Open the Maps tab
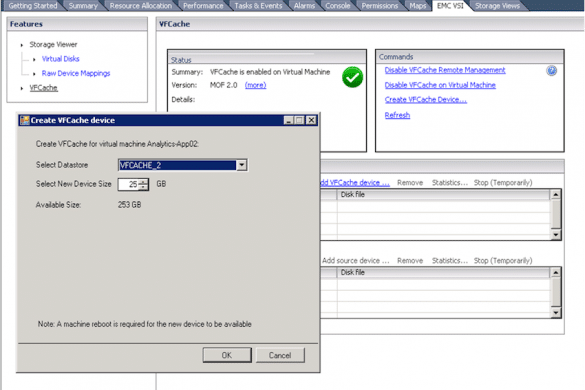This screenshot has height=390, width=585. (417, 6)
